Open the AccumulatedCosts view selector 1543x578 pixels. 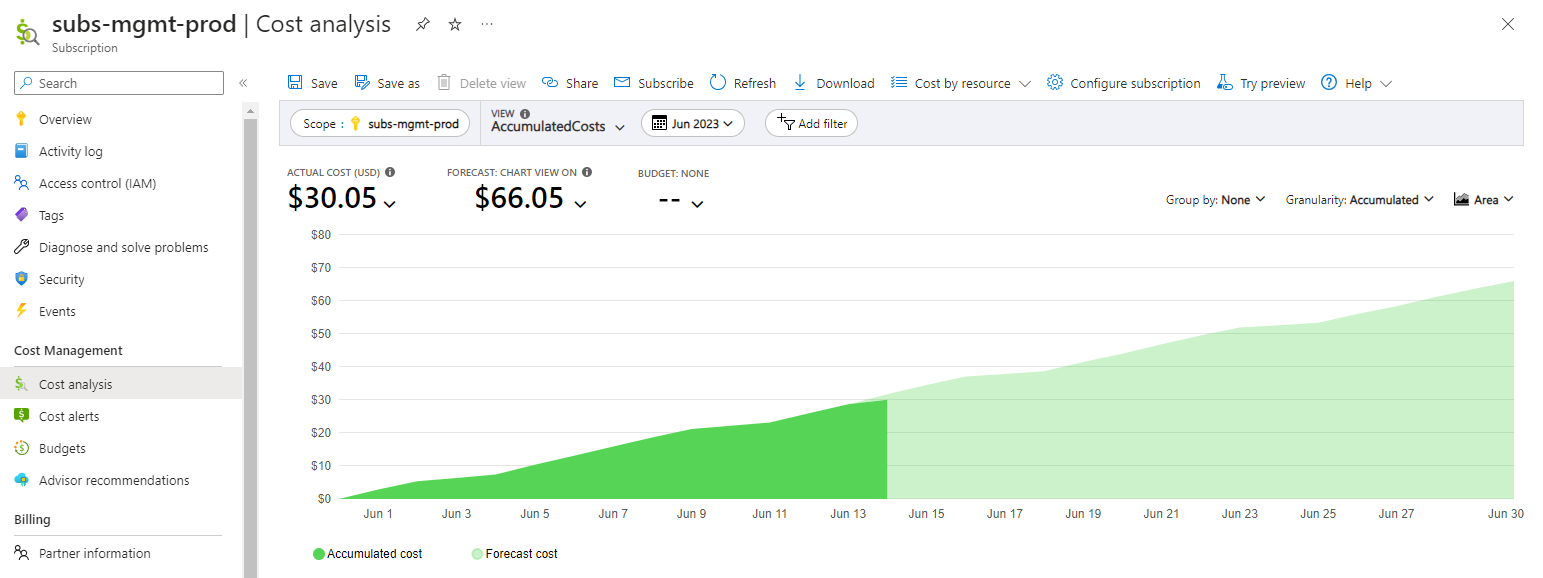(558, 127)
